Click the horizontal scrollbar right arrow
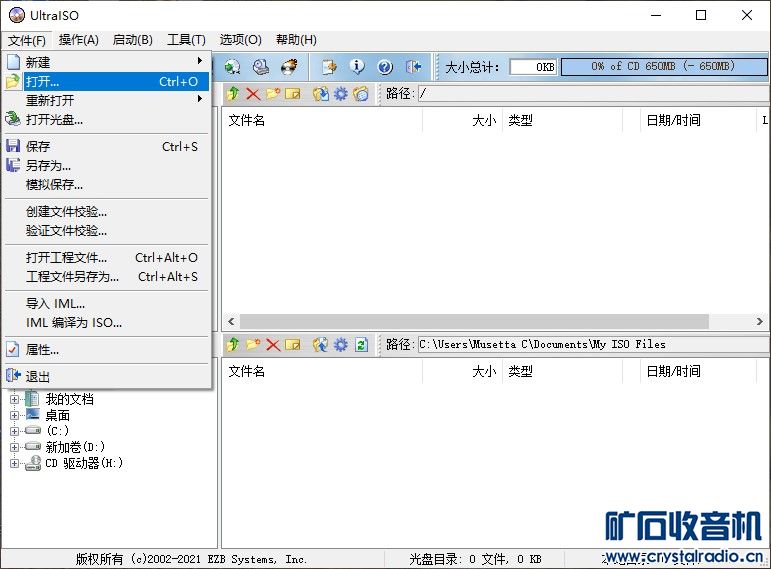Screen dimensions: 771x569 pos(760,322)
